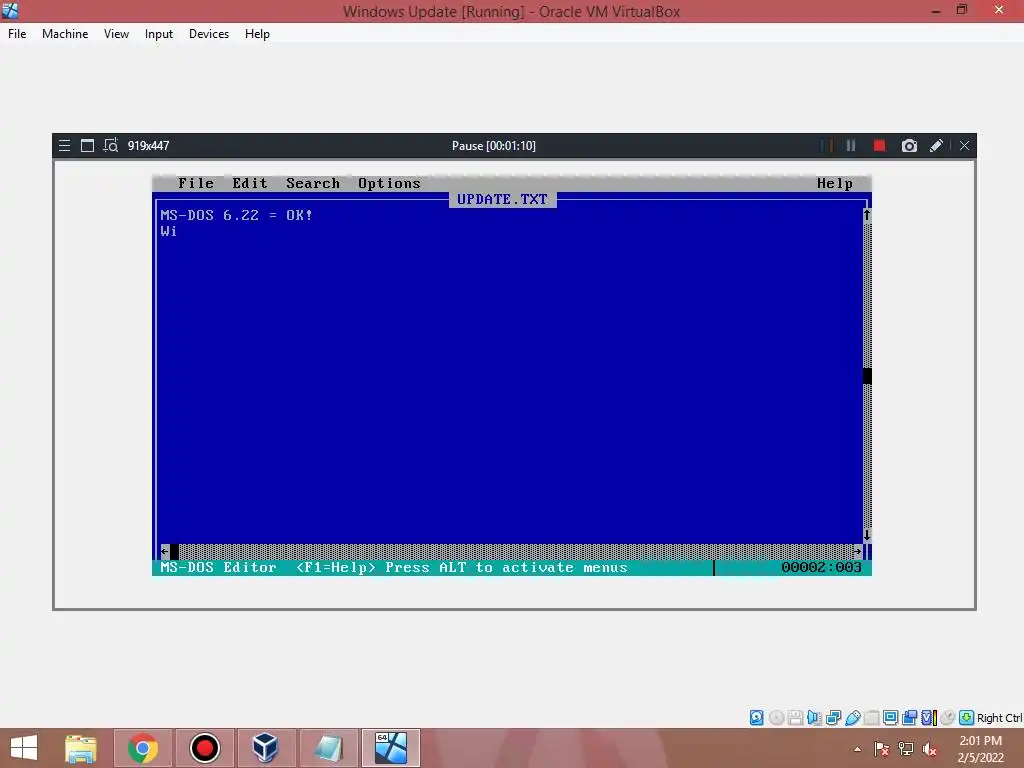Click the mouse integration status icon
Screen dimensions: 1024x768
pos(948,718)
